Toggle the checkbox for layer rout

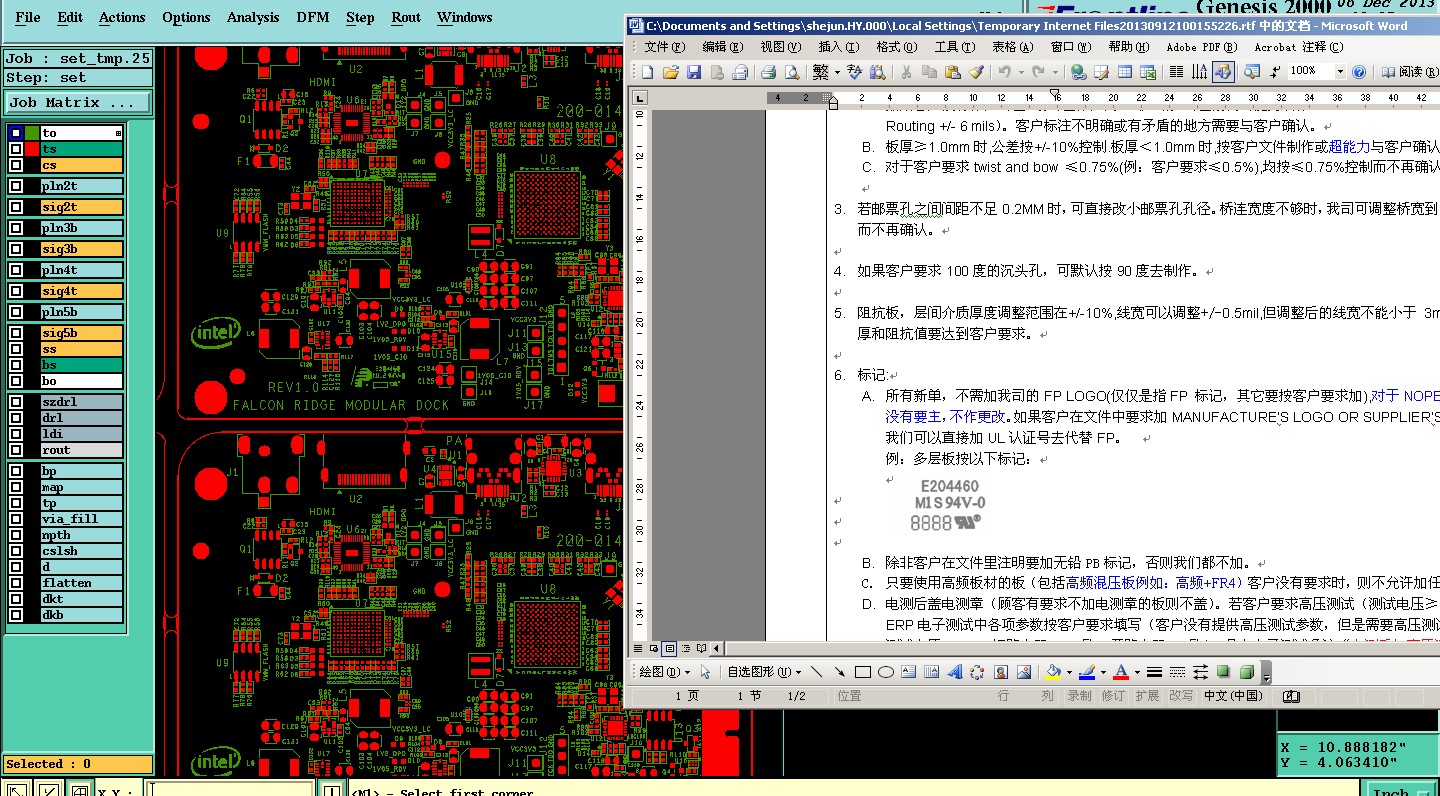click(16, 450)
